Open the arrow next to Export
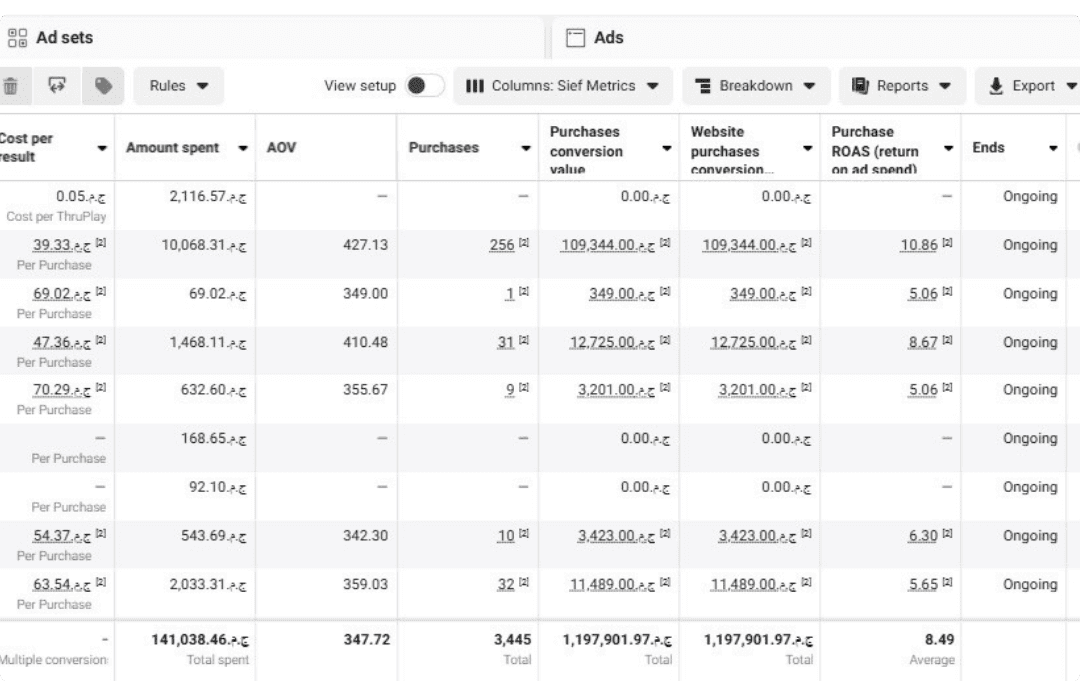 point(1071,86)
